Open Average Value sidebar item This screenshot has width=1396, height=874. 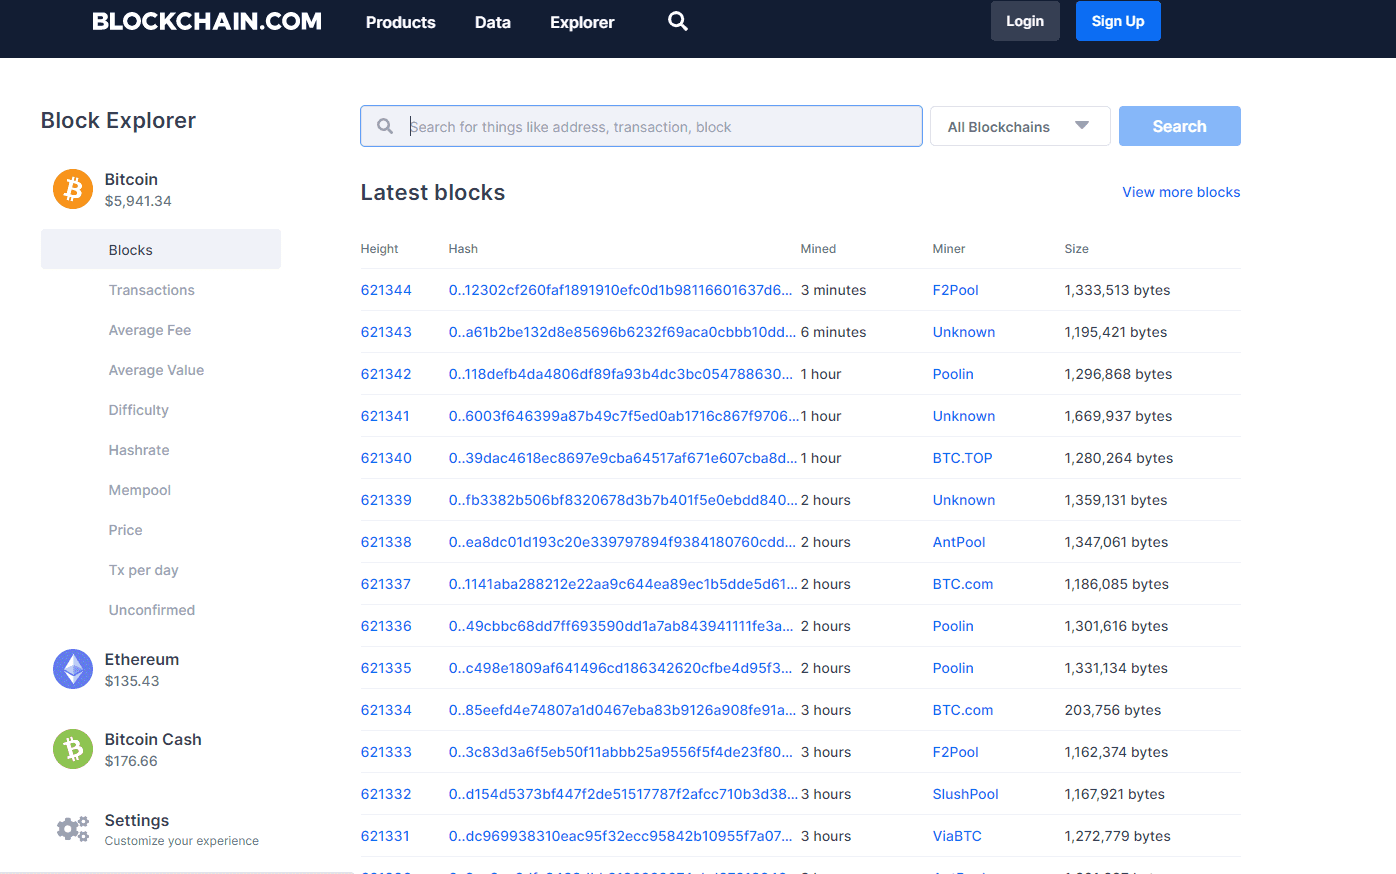(x=156, y=370)
